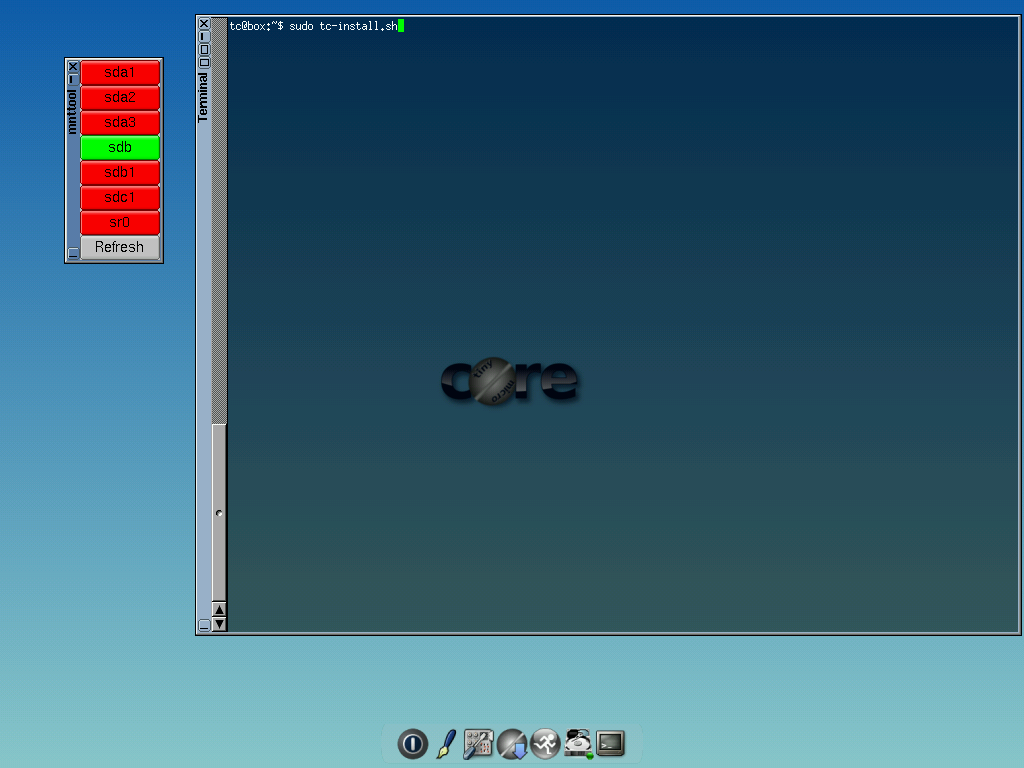Open the Run Program running-man icon
Viewport: 1024px width, 768px height.
pos(545,744)
